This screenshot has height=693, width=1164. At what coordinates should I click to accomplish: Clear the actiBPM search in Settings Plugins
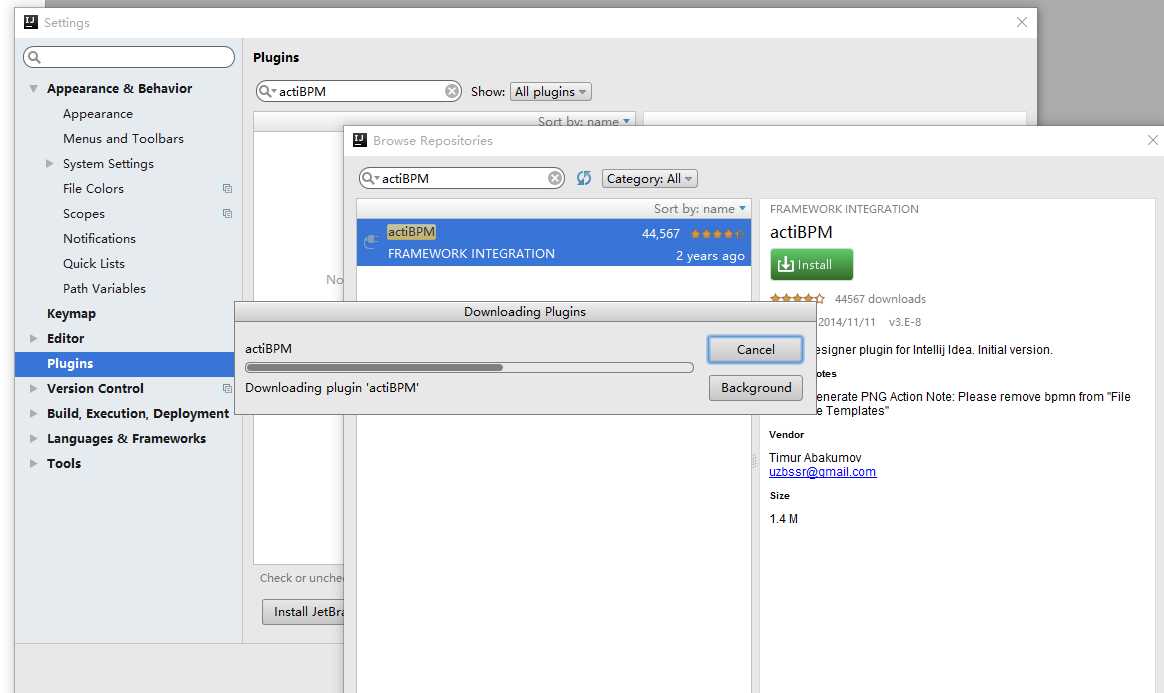click(x=451, y=91)
